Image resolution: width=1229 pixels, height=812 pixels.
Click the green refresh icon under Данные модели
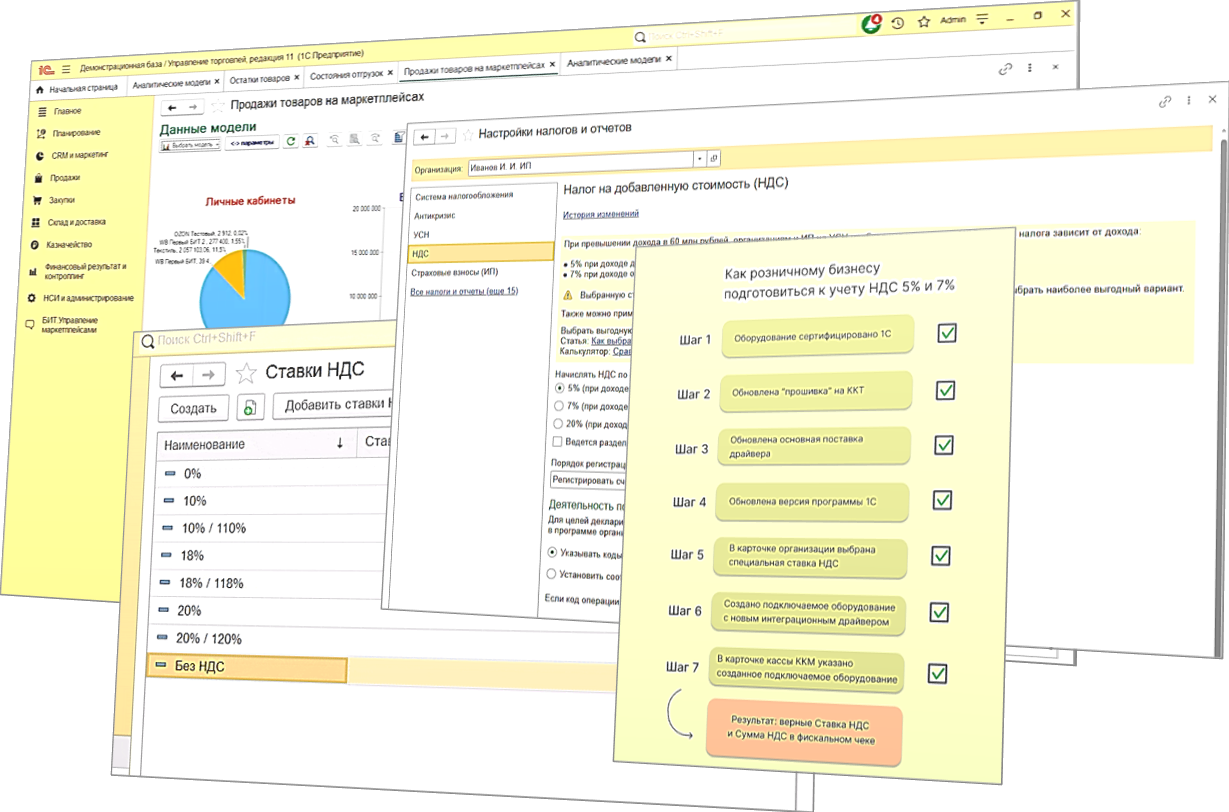click(x=290, y=142)
